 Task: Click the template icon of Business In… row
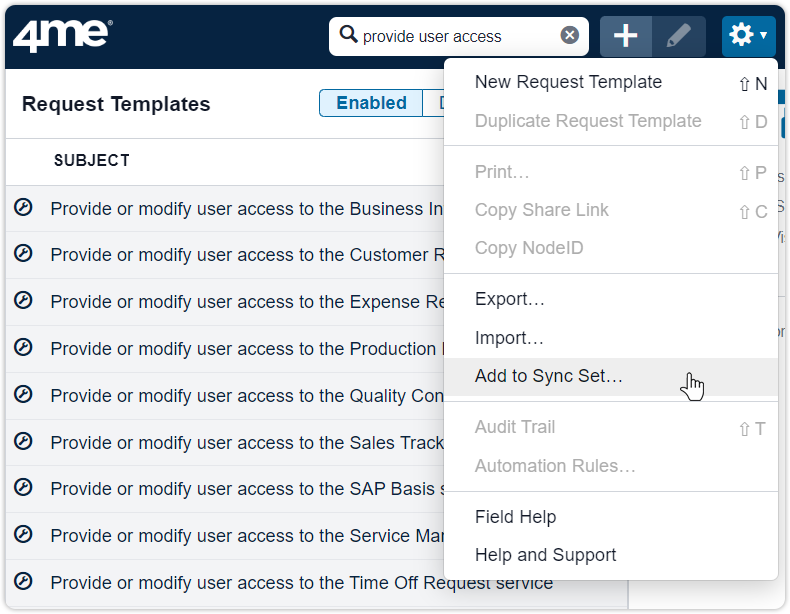pyautogui.click(x=23, y=207)
